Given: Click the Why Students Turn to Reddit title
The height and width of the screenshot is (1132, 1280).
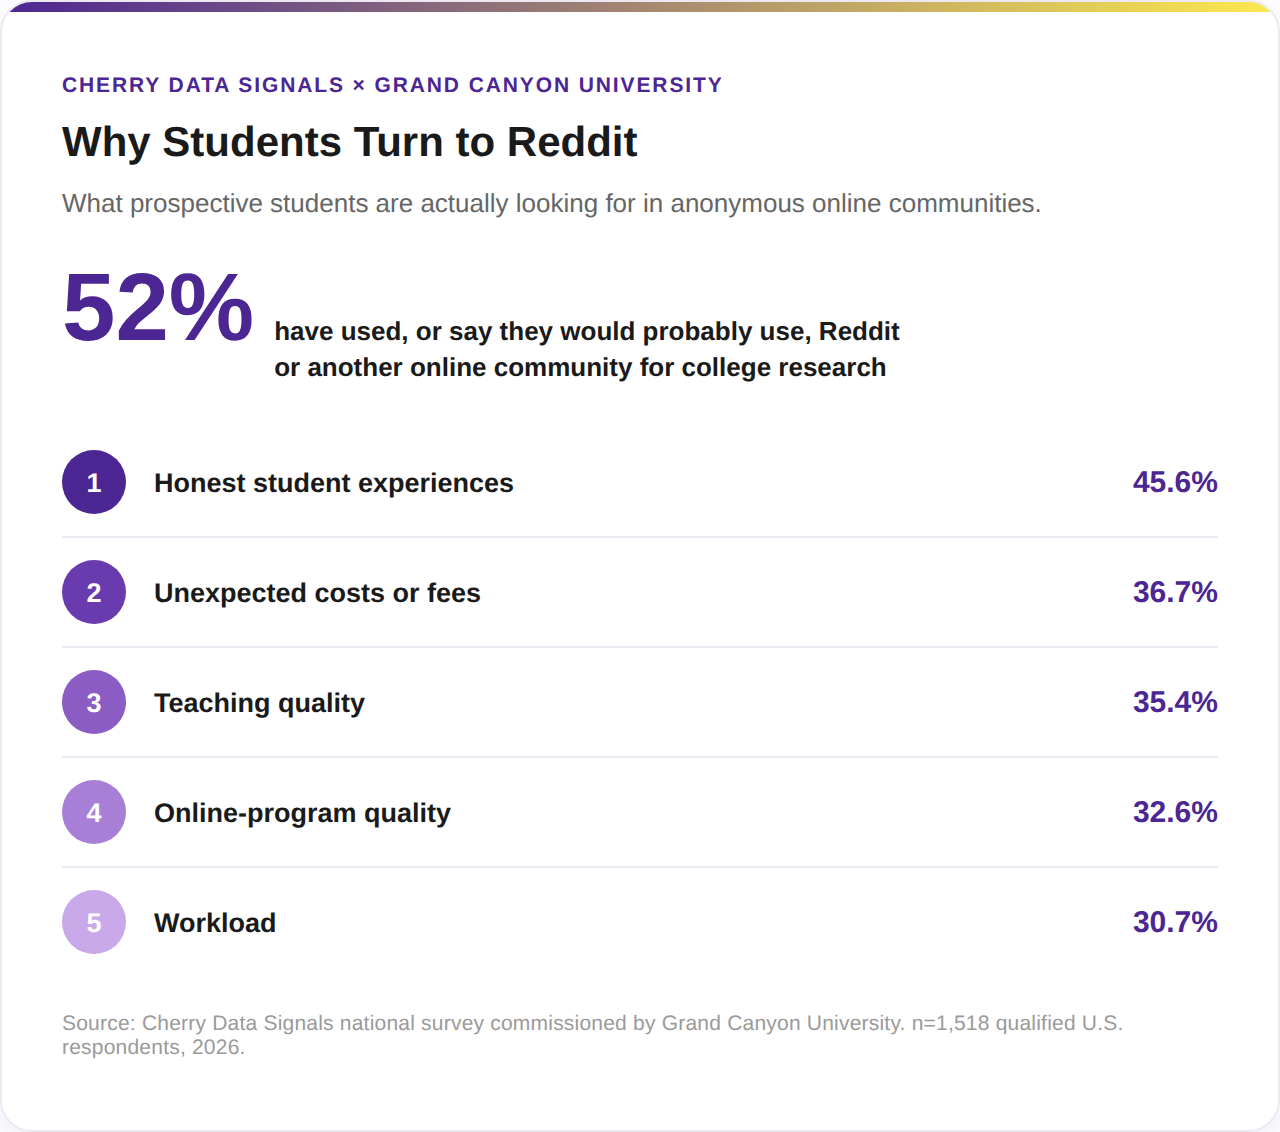Looking at the screenshot, I should click(x=350, y=142).
